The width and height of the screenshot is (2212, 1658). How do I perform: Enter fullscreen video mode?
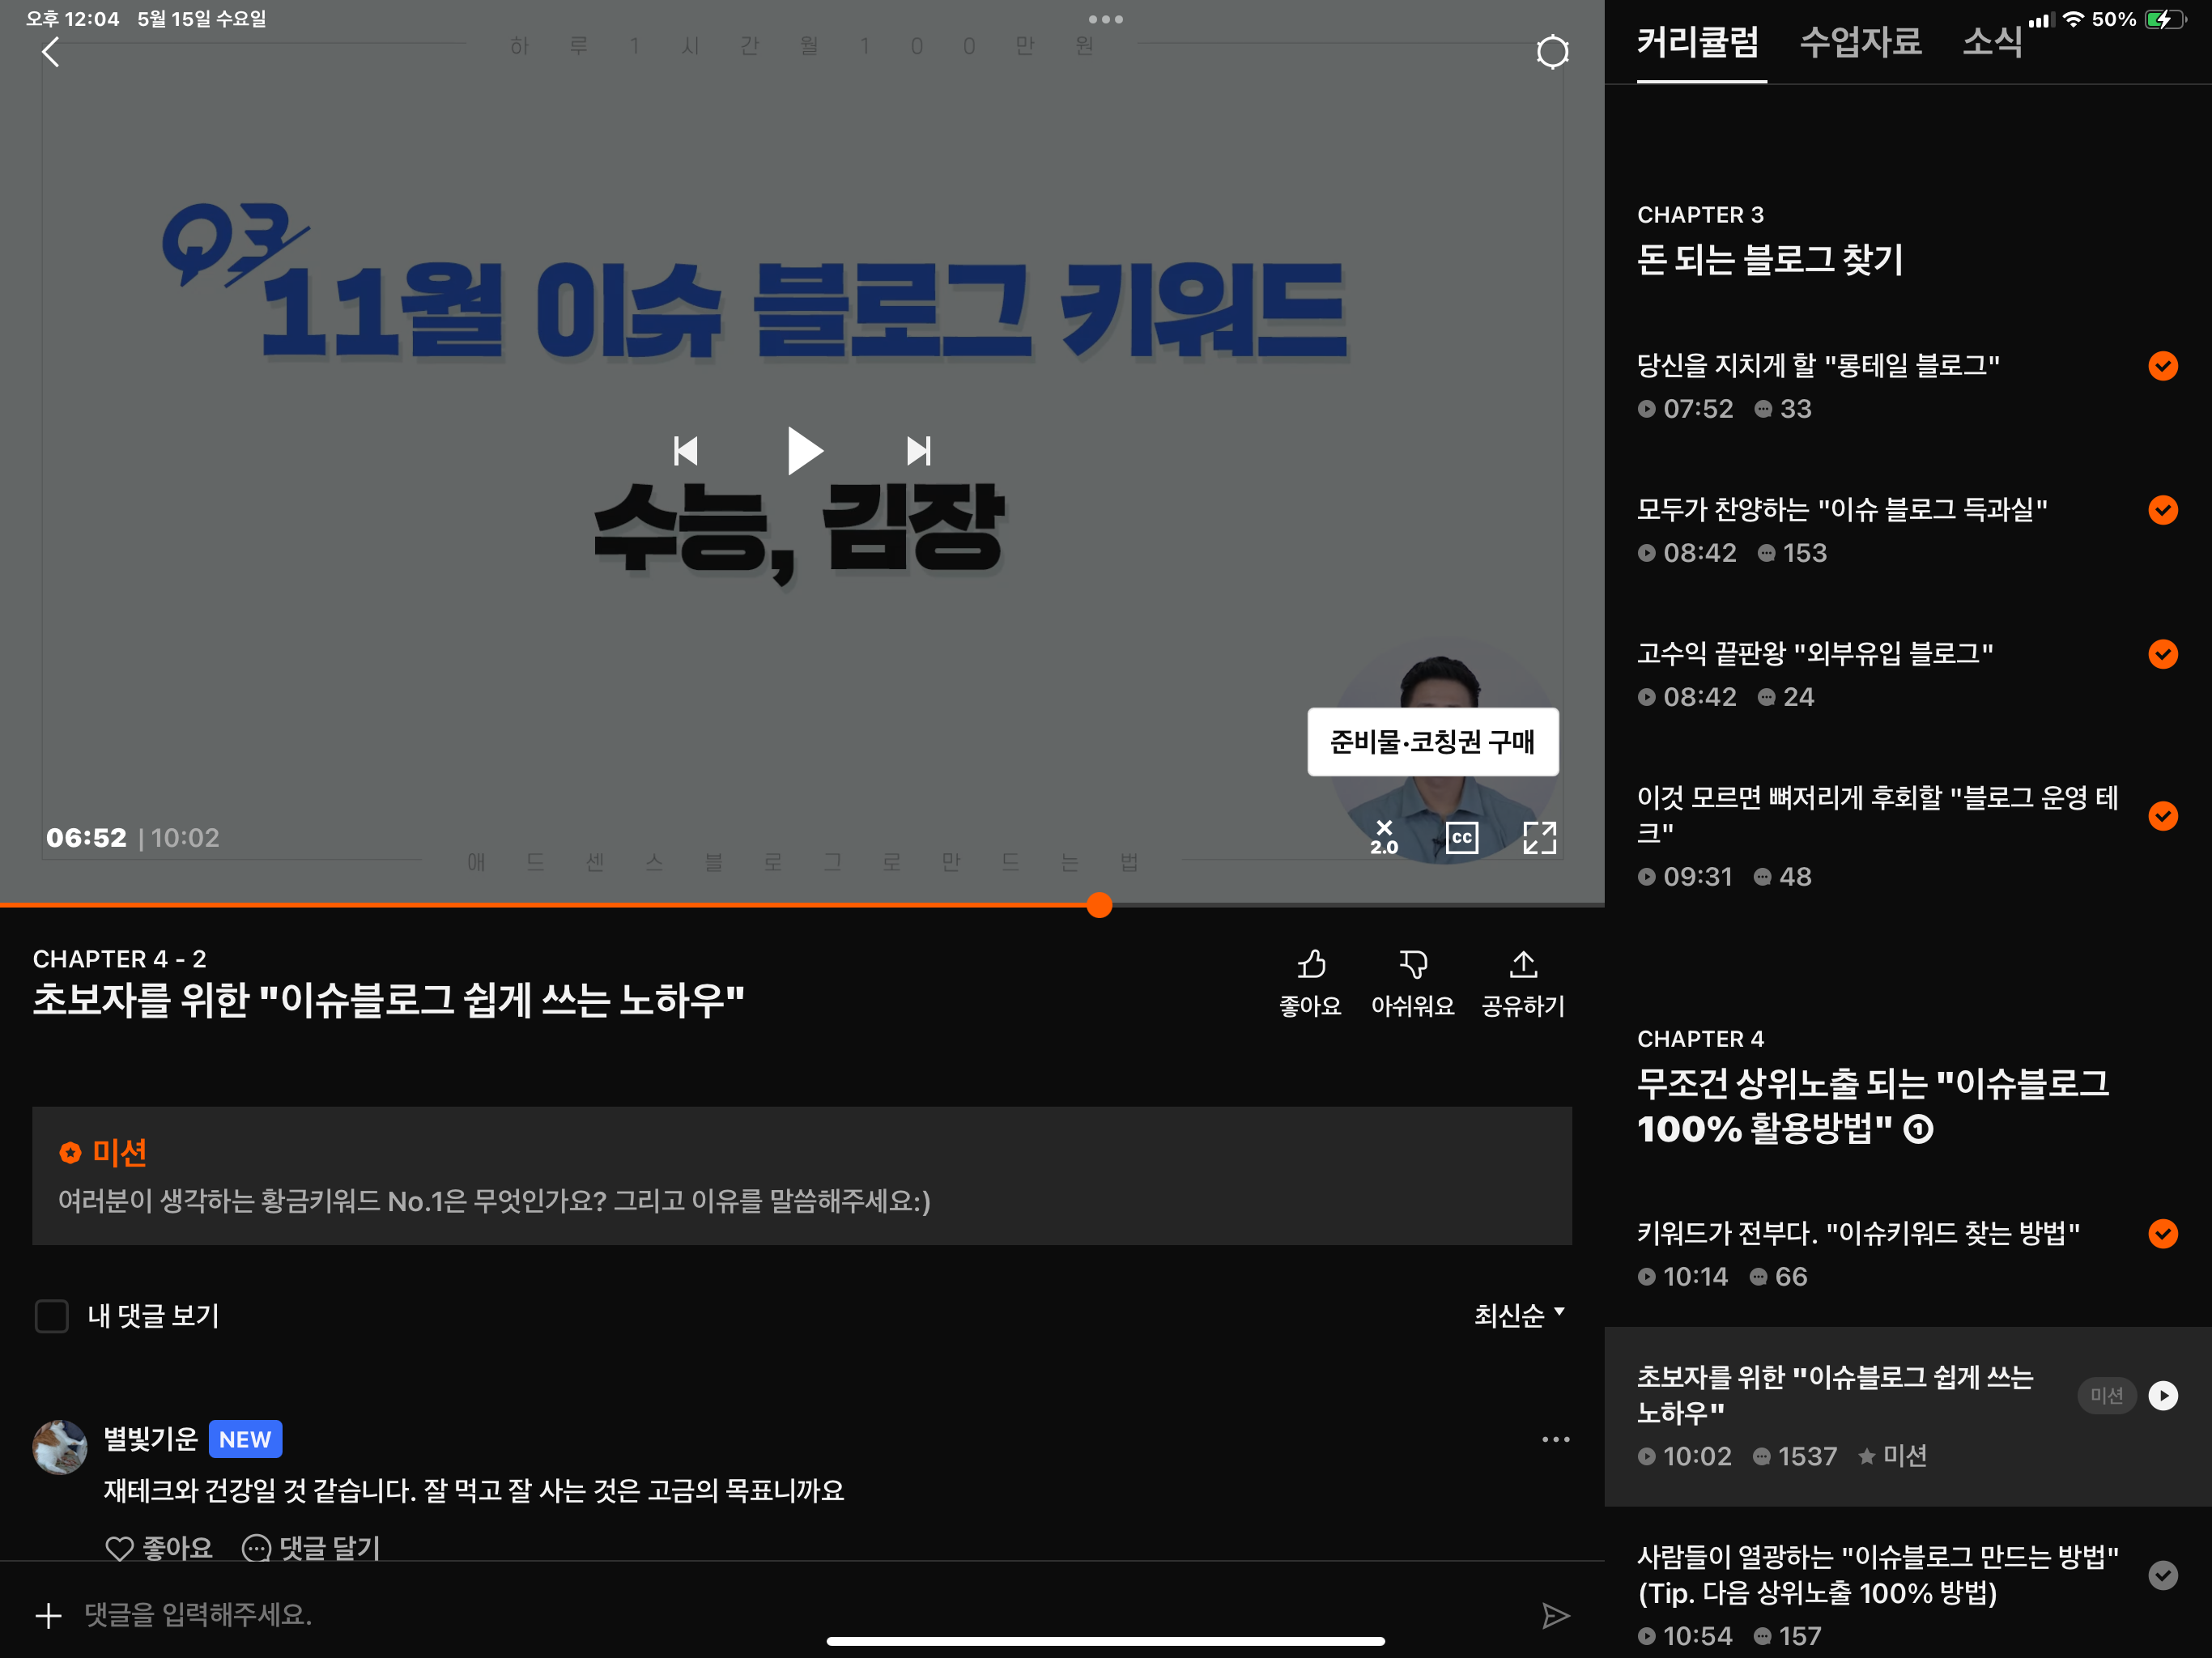[1539, 837]
